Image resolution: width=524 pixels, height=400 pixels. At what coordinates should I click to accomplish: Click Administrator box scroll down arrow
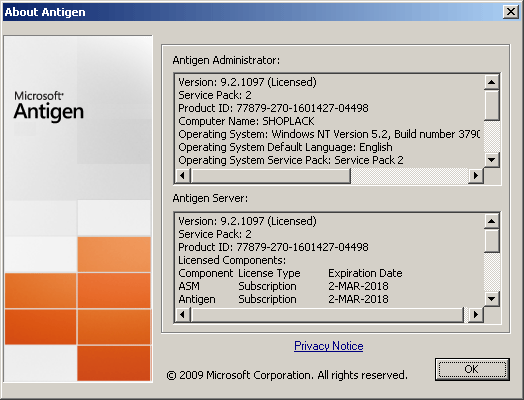[492, 160]
